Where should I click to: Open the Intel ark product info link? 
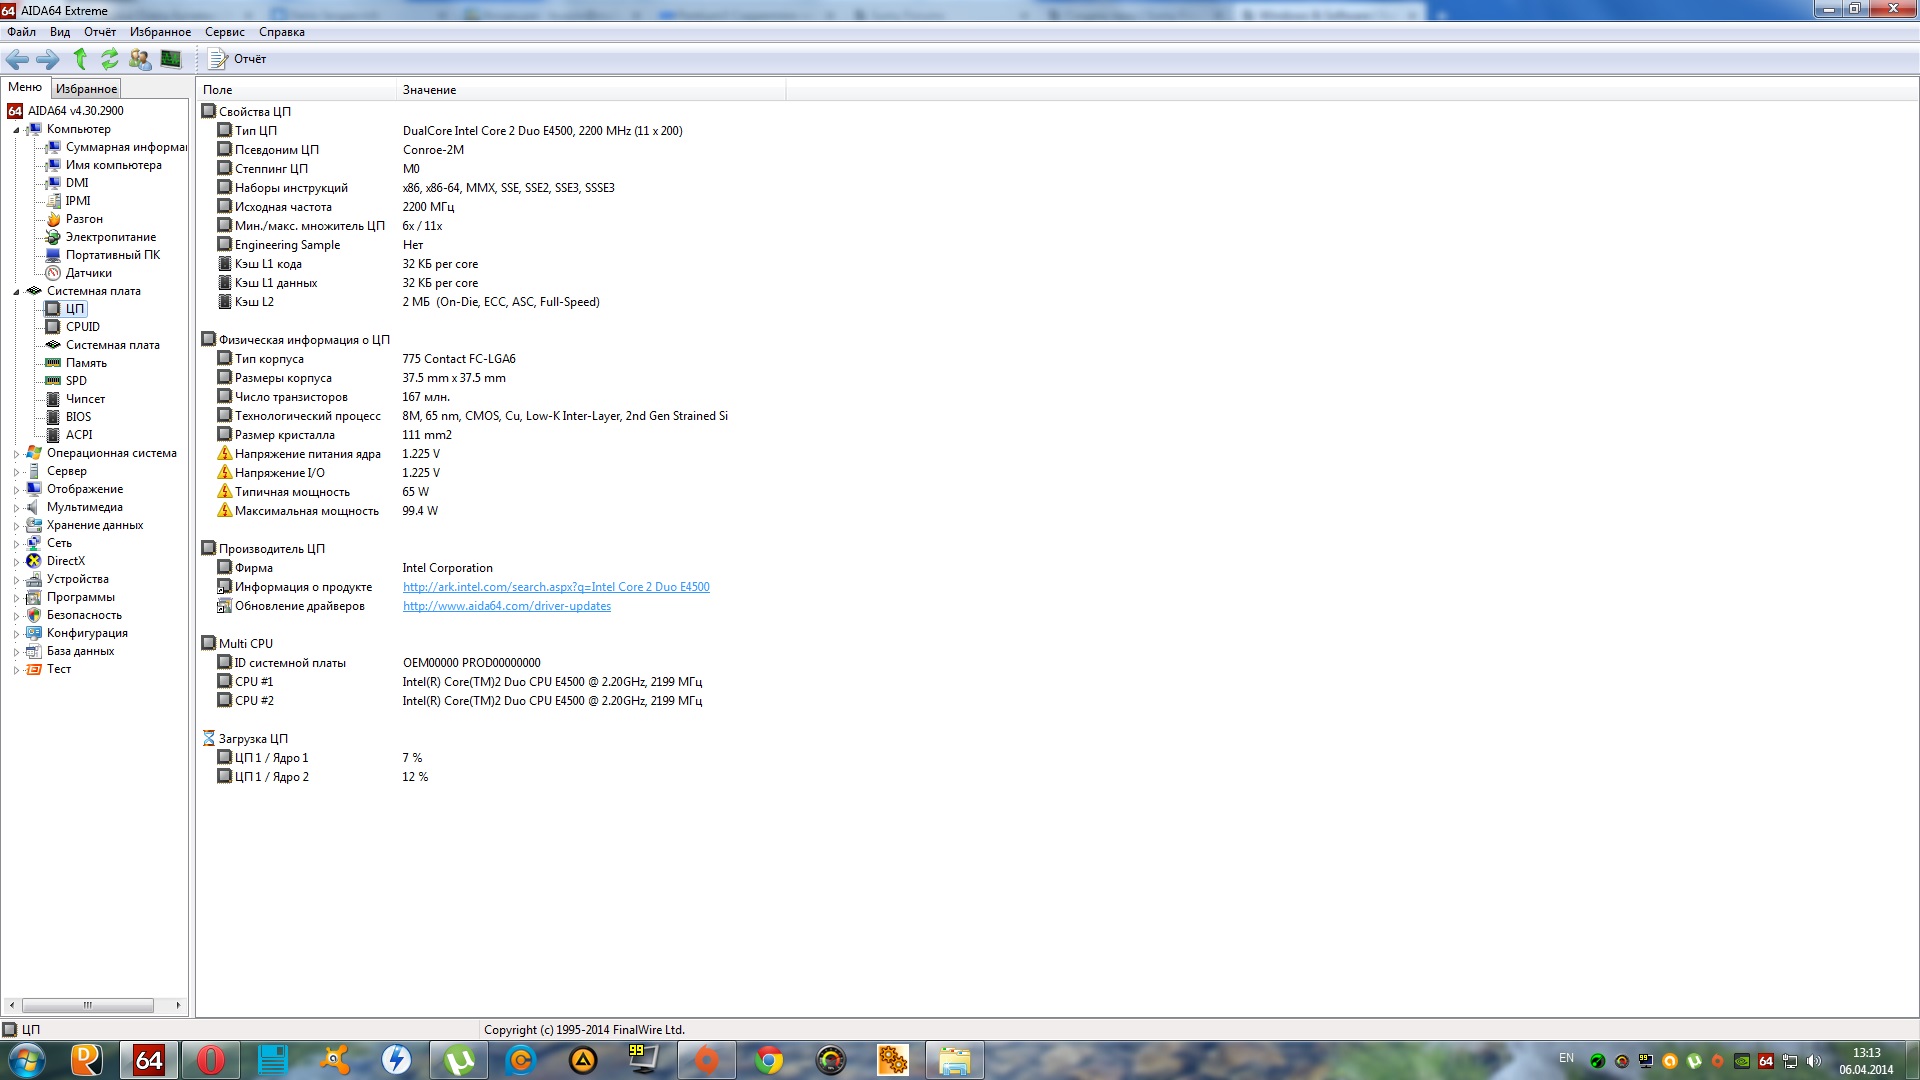(556, 587)
